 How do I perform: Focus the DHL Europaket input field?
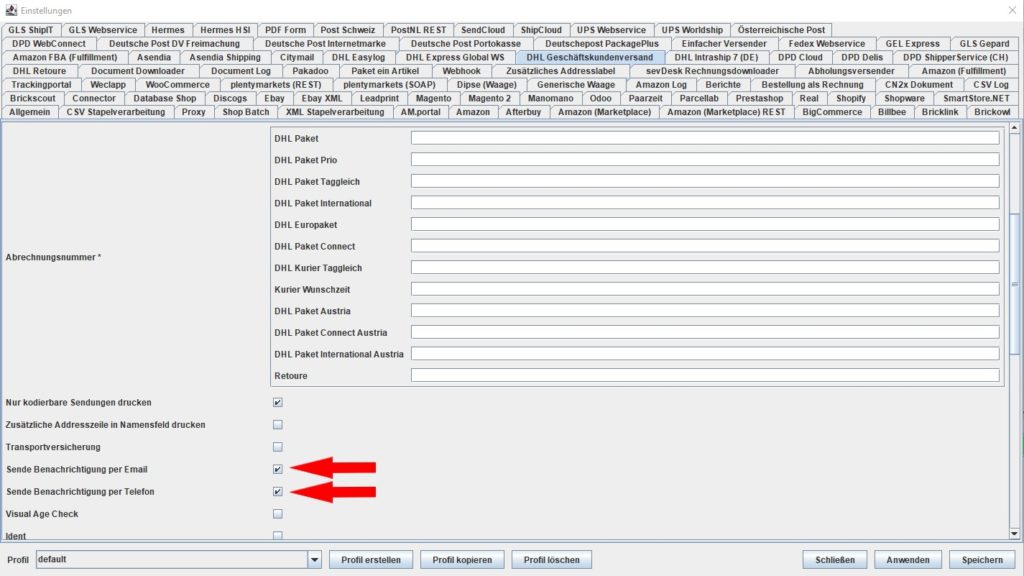tap(705, 225)
